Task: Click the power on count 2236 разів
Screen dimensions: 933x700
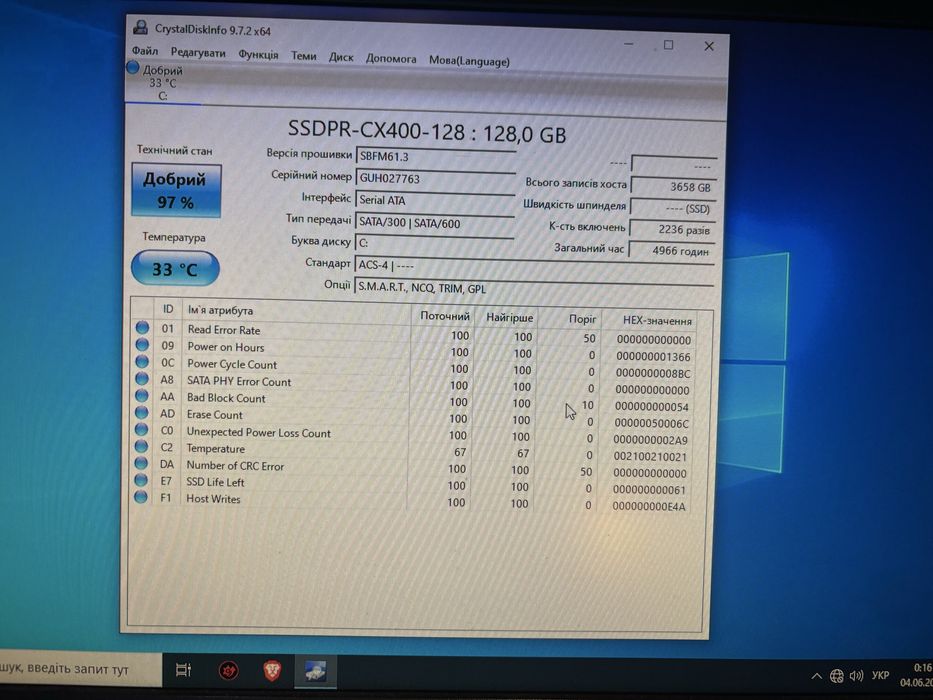Action: coord(672,229)
